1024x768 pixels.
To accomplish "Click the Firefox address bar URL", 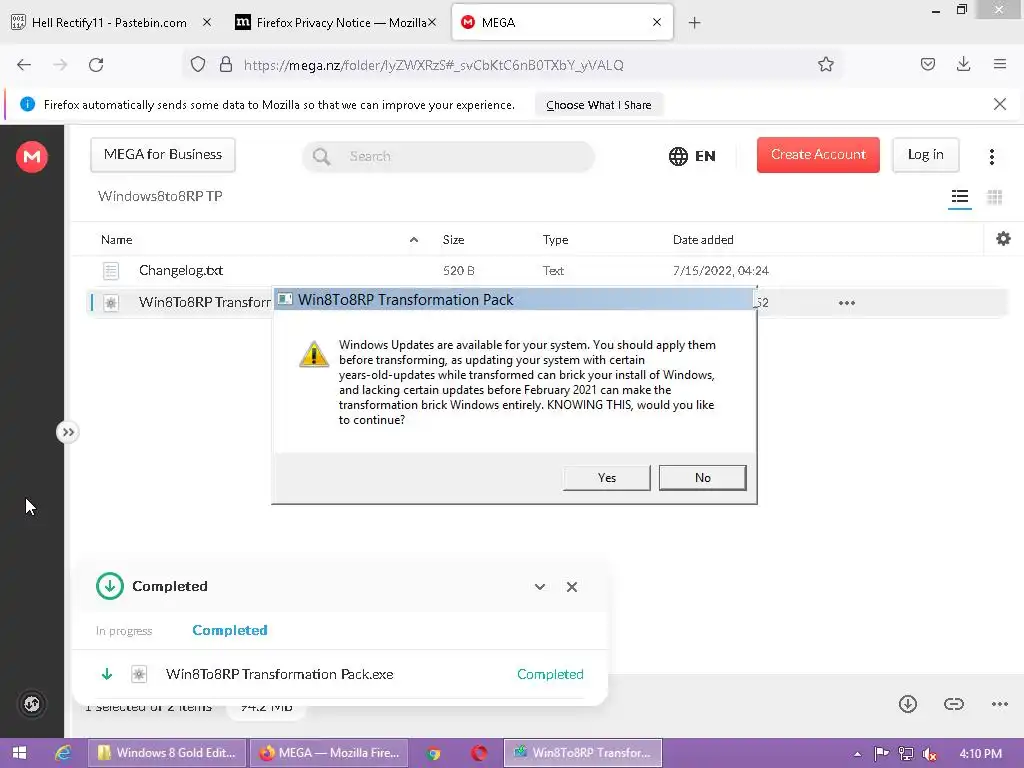I will [x=434, y=65].
